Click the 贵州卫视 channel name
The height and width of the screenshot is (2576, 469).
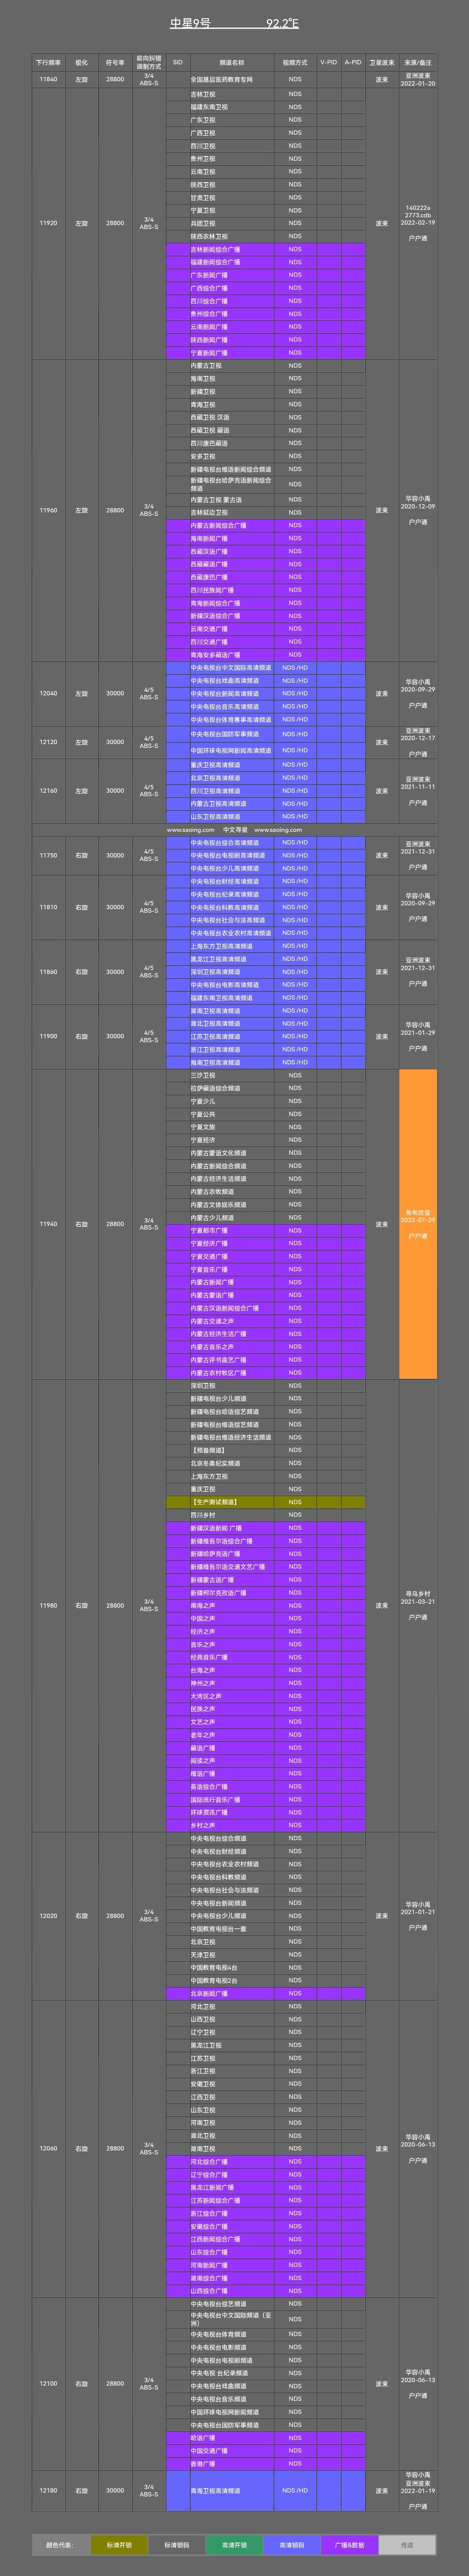203,158
